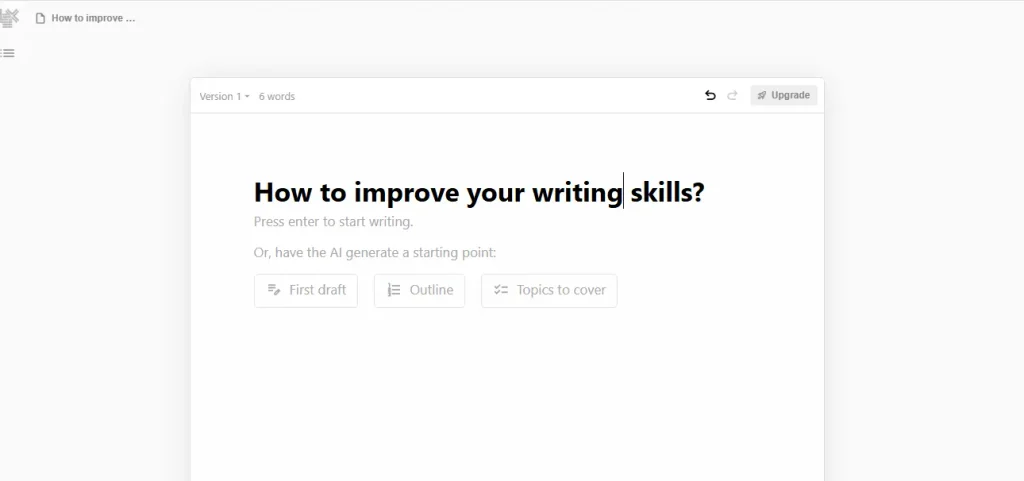Click the pencil icon for First draft
The image size is (1024, 481).
[x=274, y=290]
